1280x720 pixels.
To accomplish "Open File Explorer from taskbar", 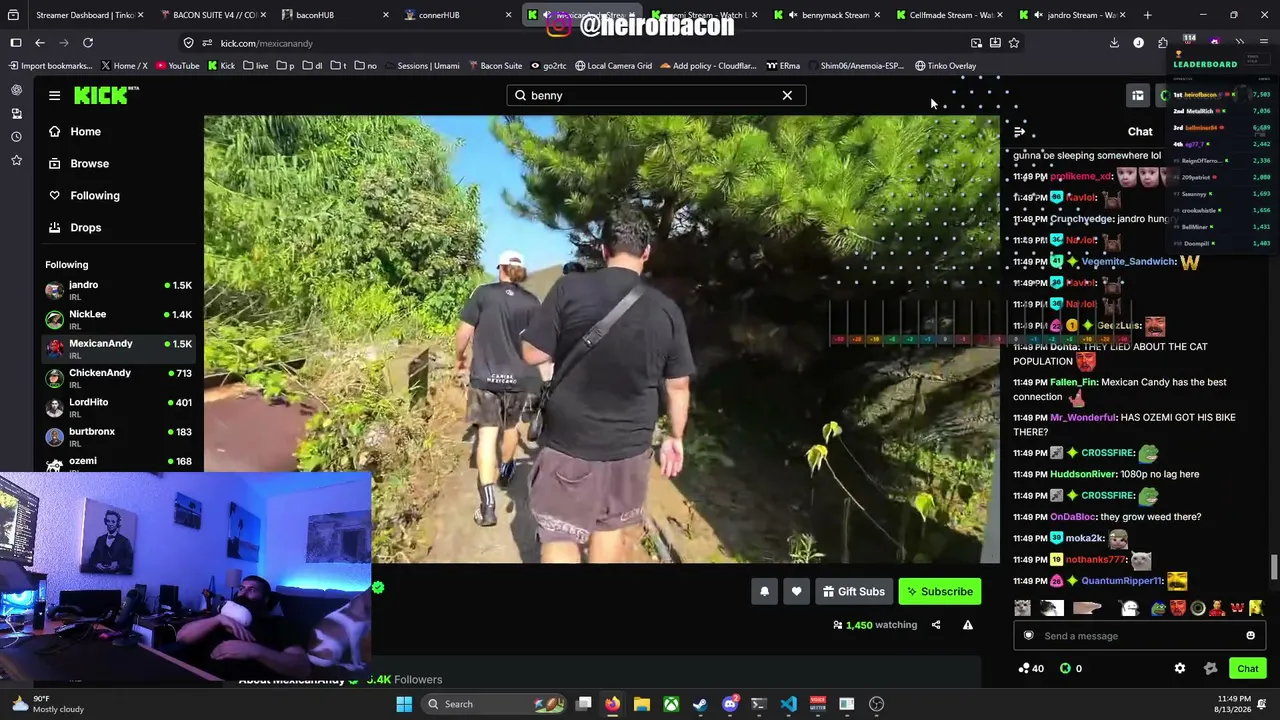I will [642, 704].
